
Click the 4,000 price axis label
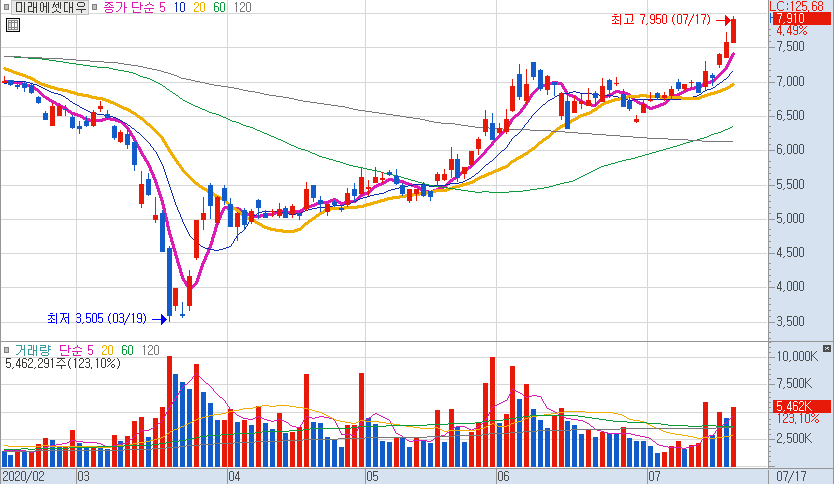click(x=790, y=287)
